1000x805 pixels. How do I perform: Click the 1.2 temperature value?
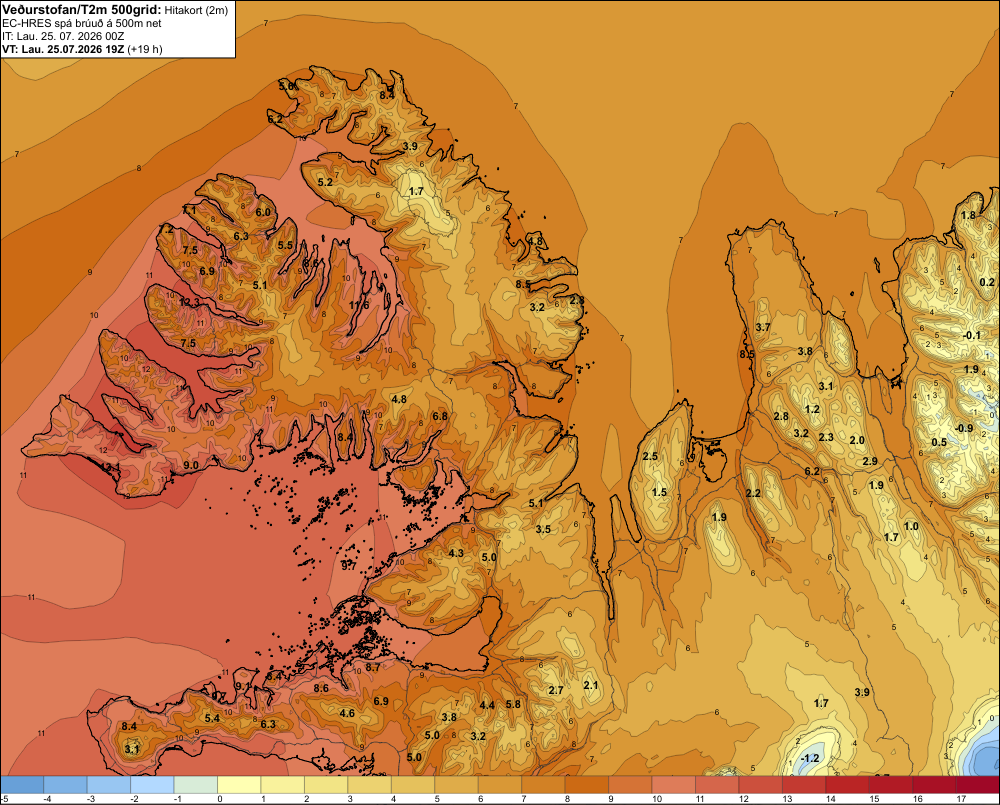[812, 409]
